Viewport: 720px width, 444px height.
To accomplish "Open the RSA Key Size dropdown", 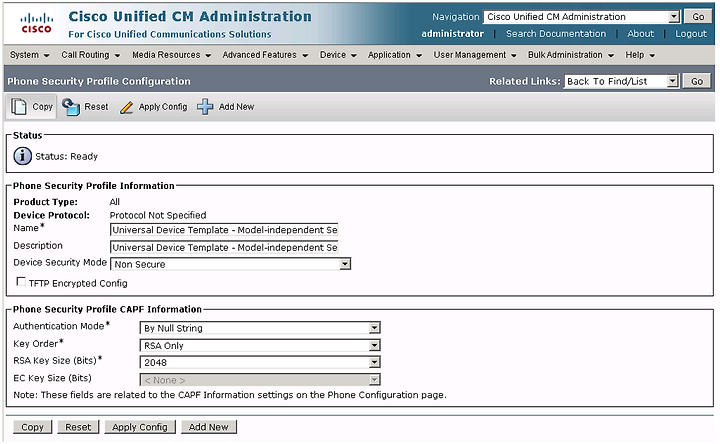I will point(260,362).
